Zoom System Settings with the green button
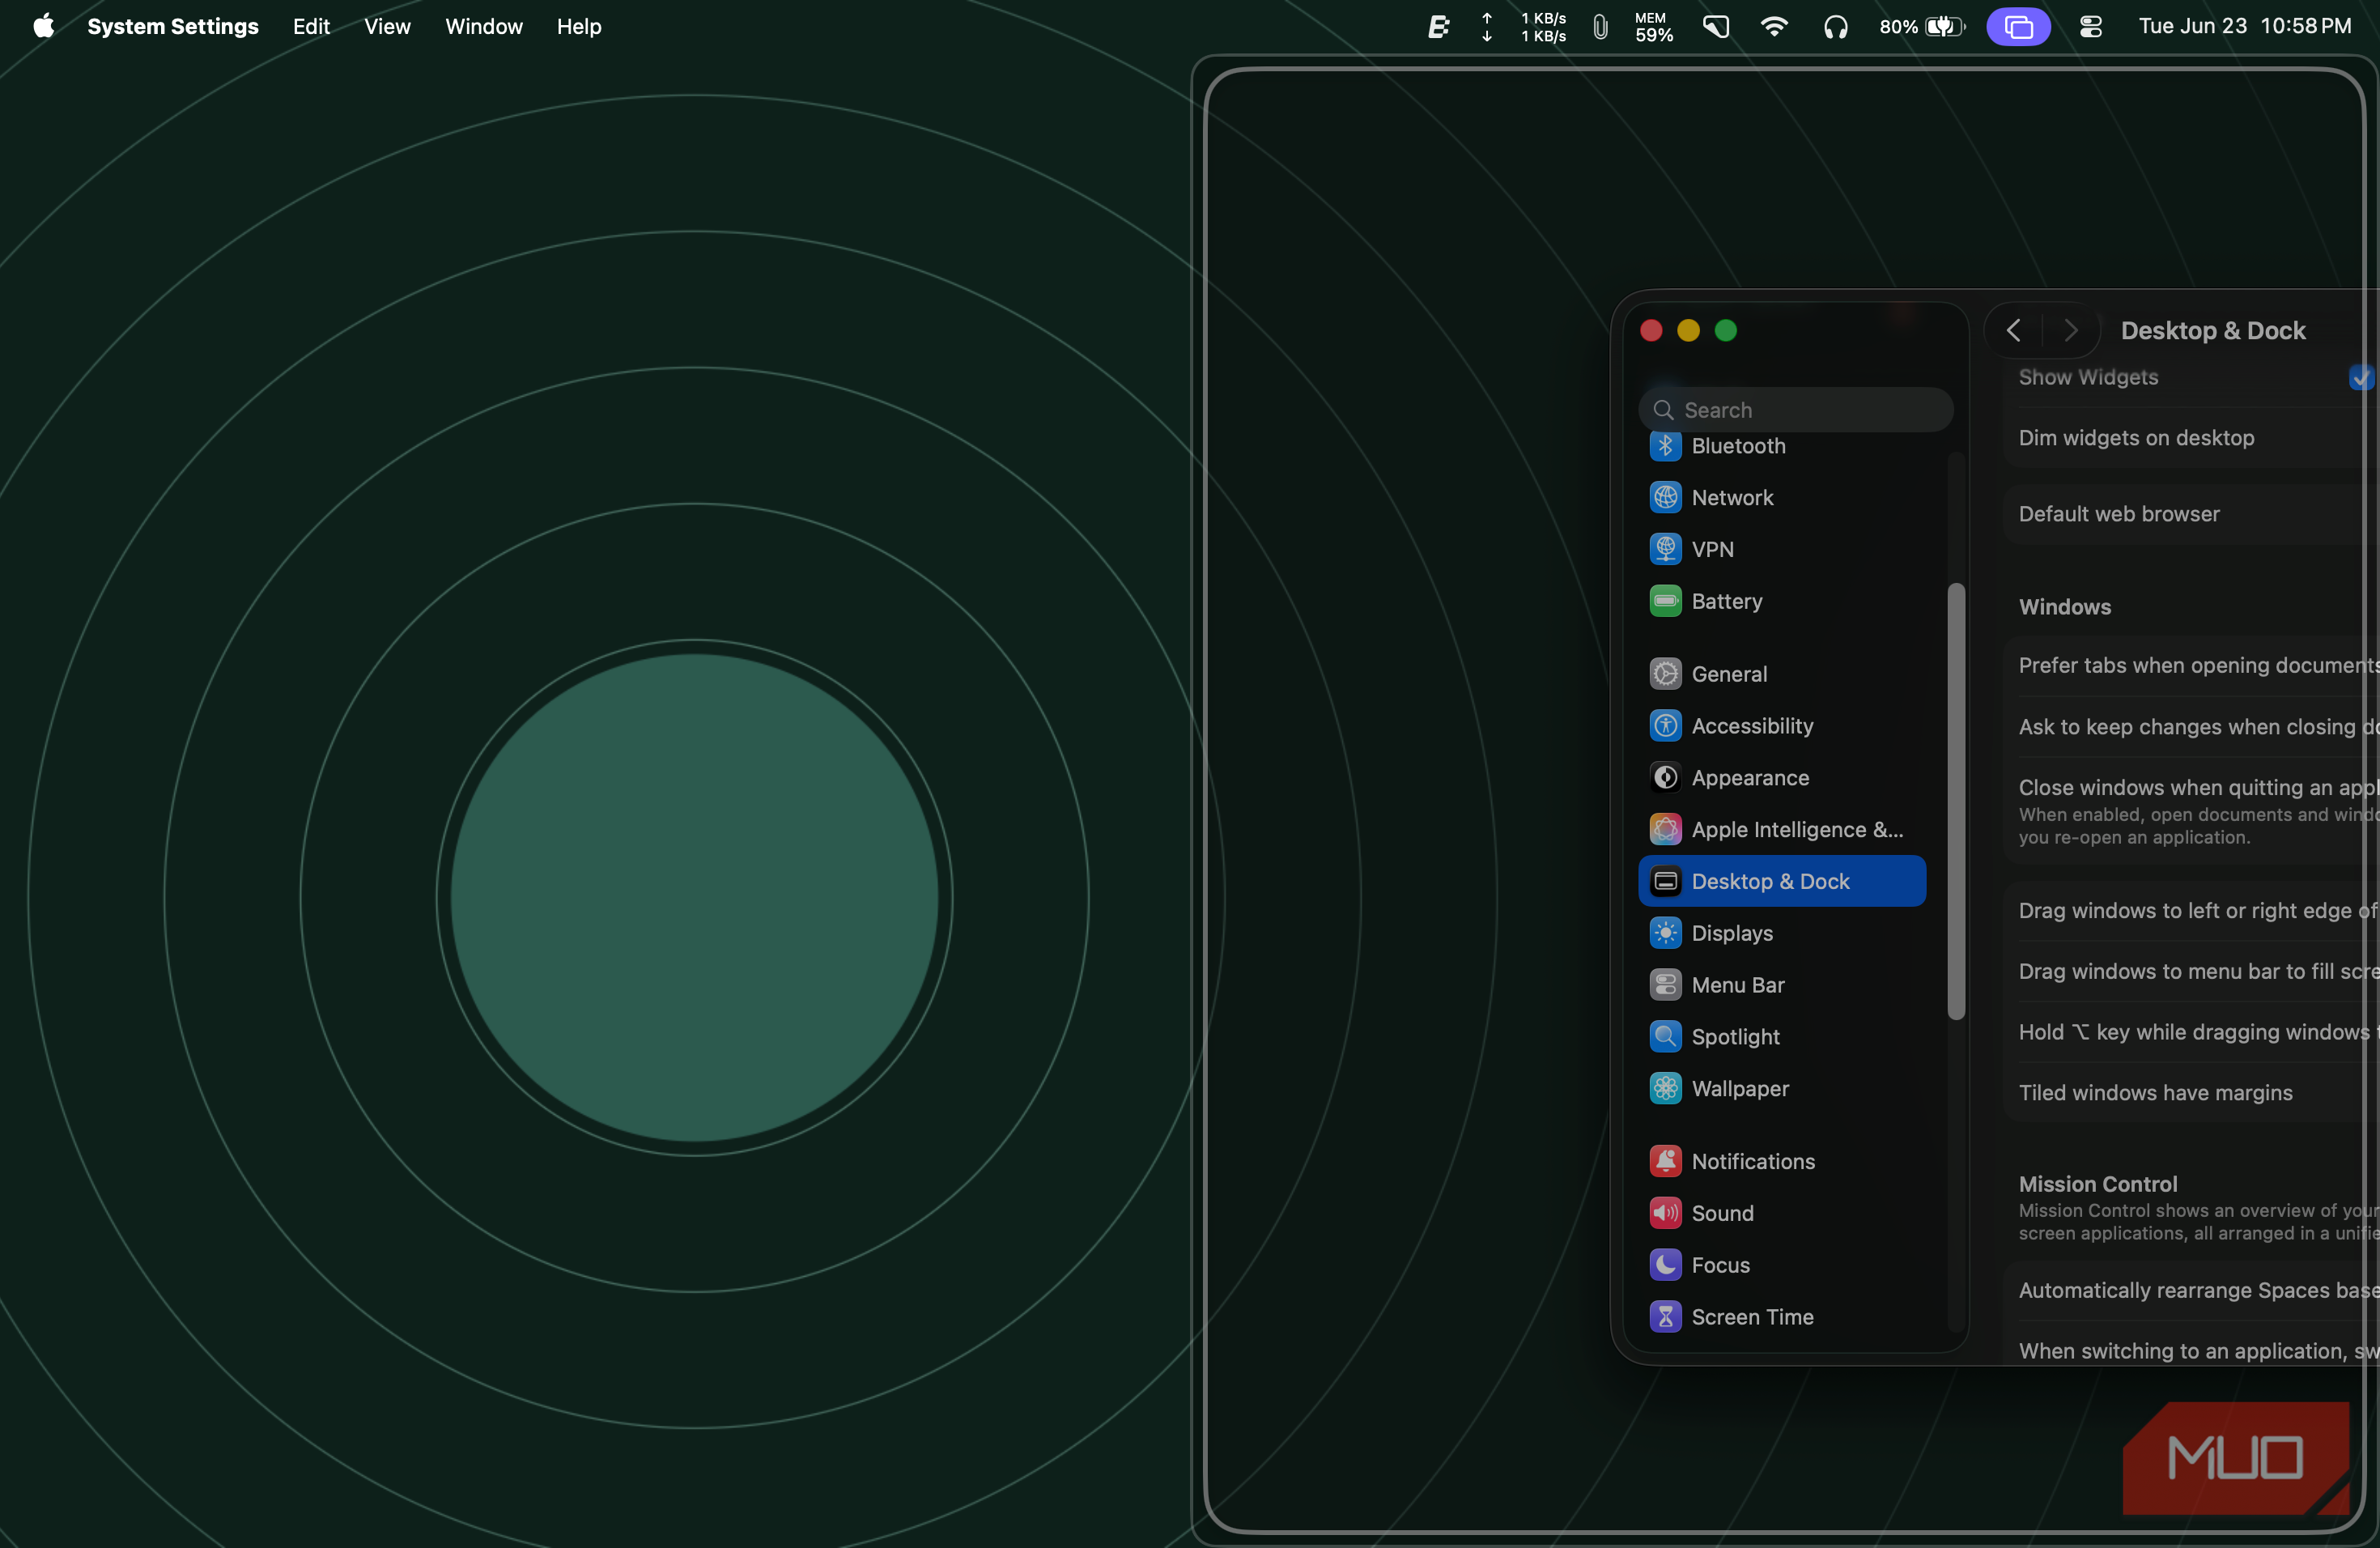The width and height of the screenshot is (2380, 1548). (1726, 330)
